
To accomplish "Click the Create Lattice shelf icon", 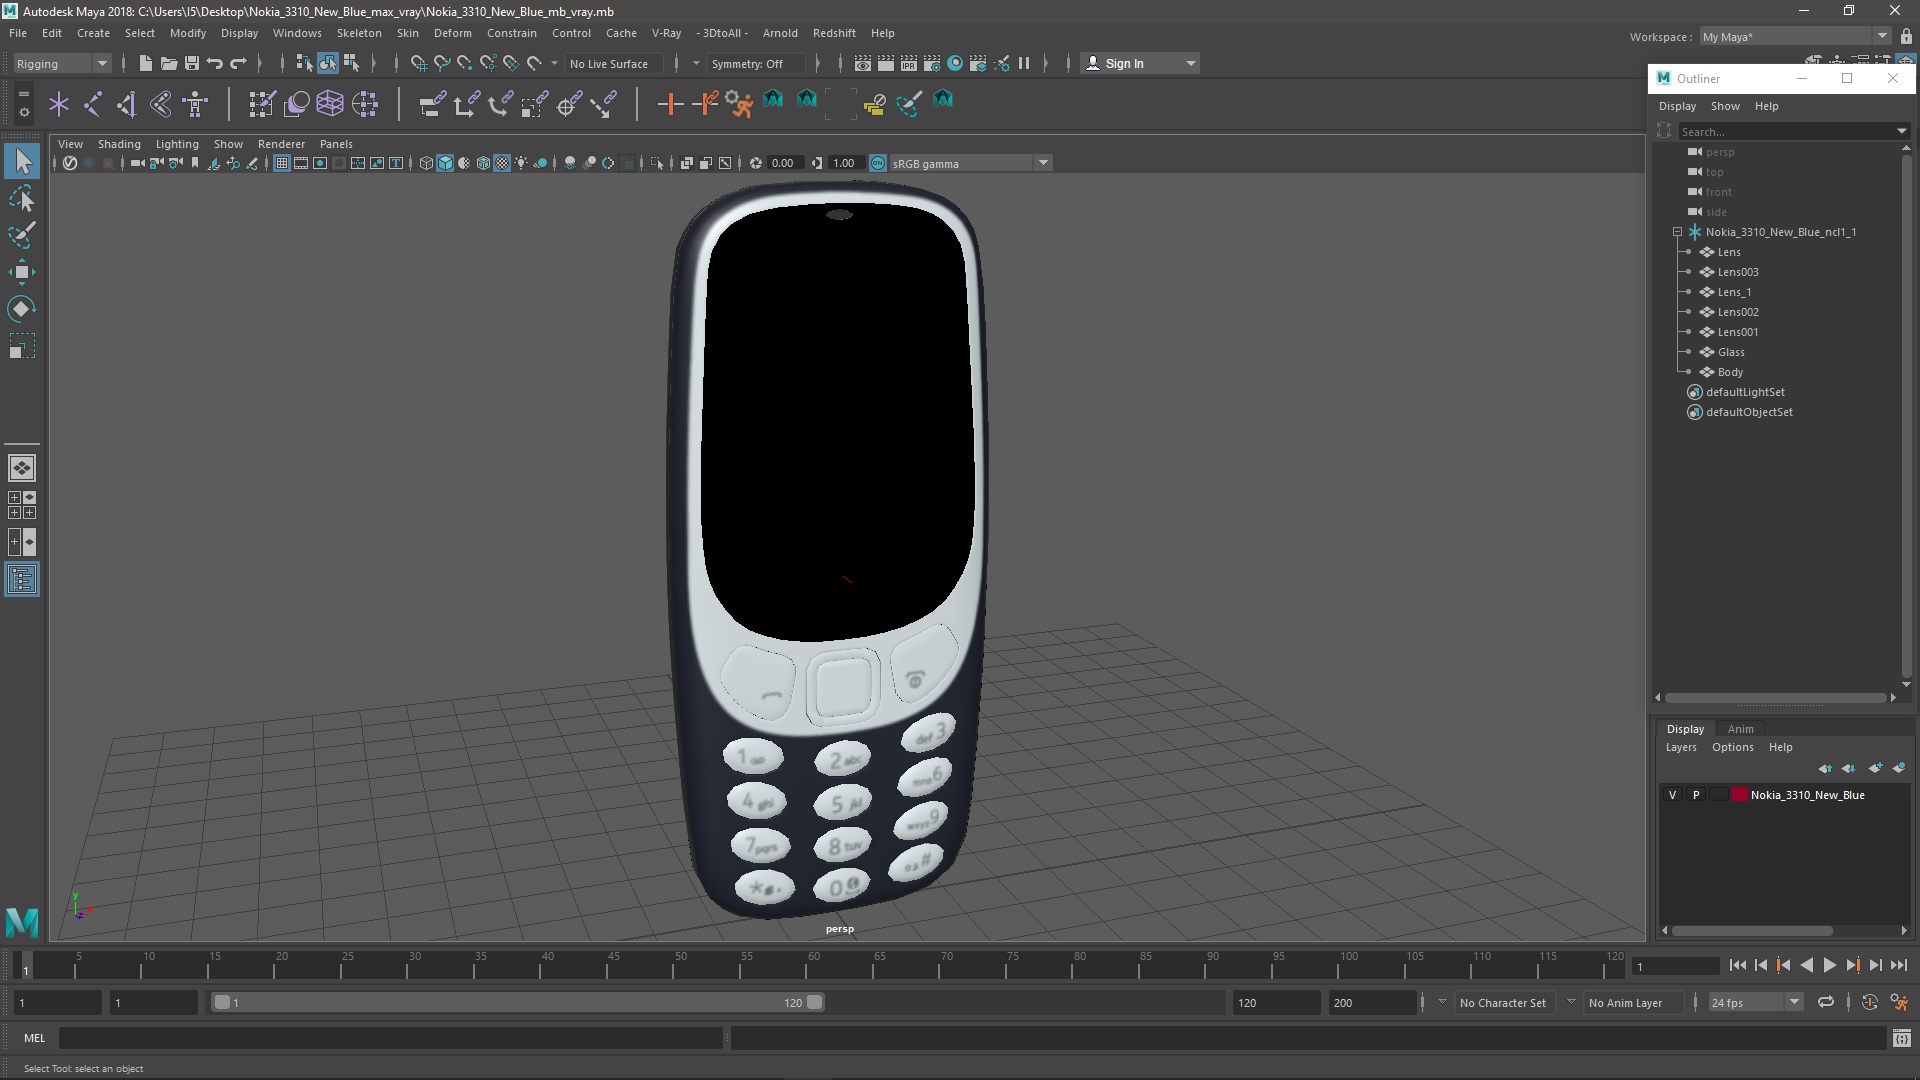I will [330, 104].
